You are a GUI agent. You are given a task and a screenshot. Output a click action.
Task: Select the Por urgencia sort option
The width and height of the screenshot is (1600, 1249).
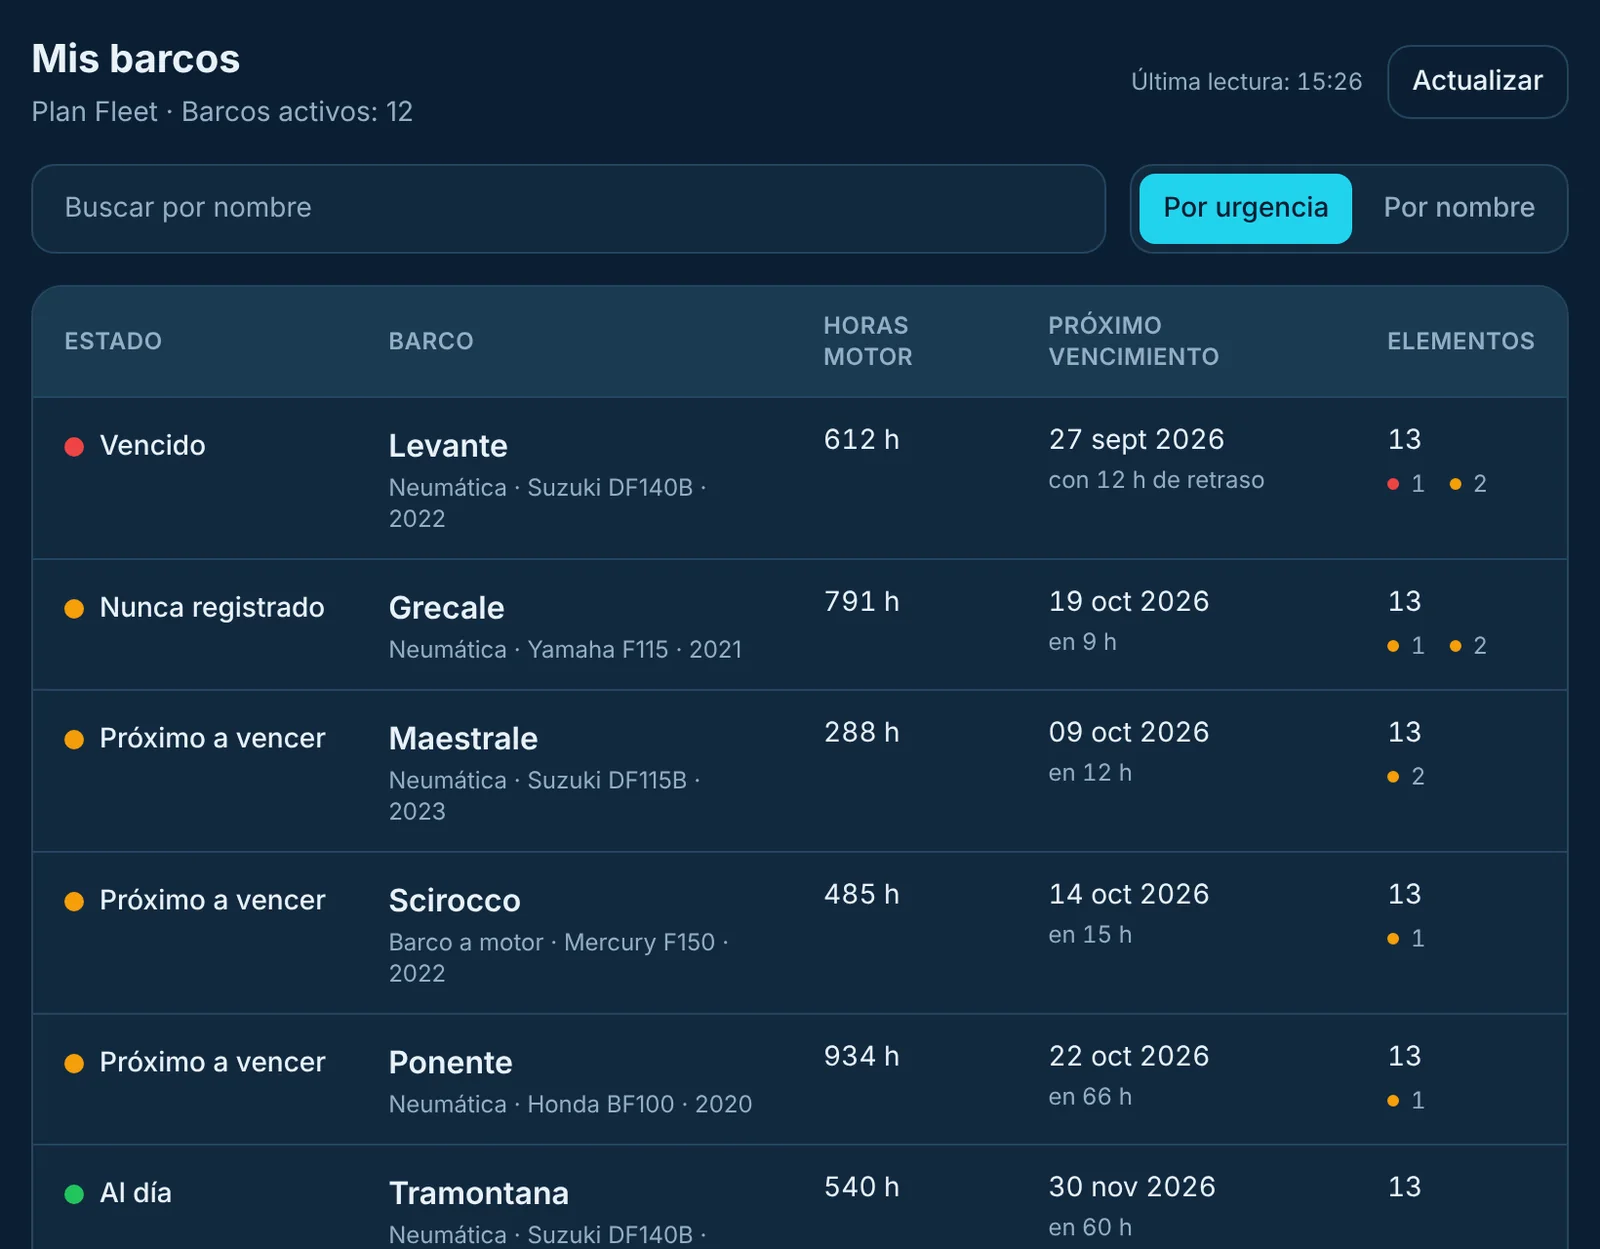[x=1245, y=208]
